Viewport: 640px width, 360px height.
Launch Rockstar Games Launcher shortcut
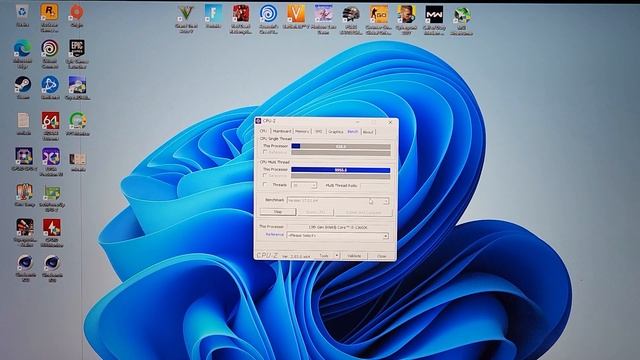49,17
